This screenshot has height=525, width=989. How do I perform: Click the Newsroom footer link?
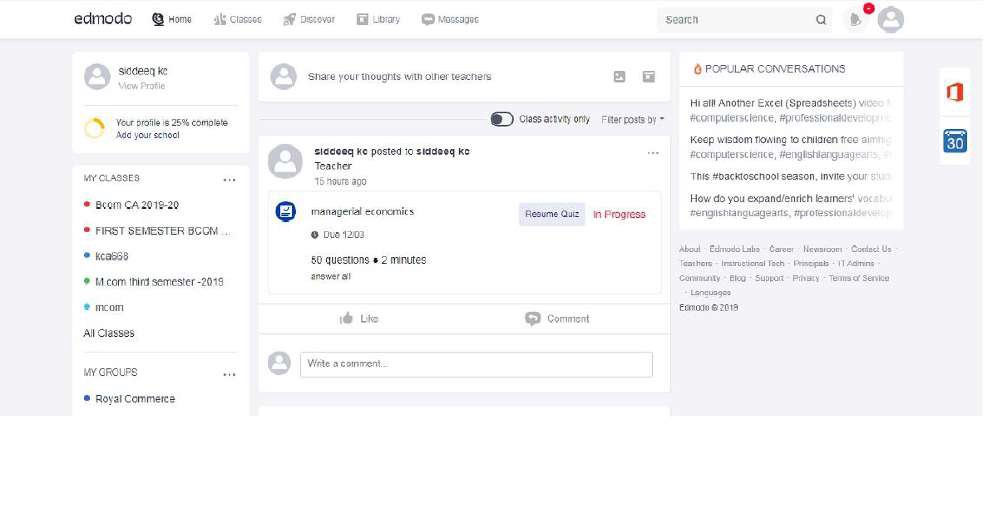click(x=822, y=249)
